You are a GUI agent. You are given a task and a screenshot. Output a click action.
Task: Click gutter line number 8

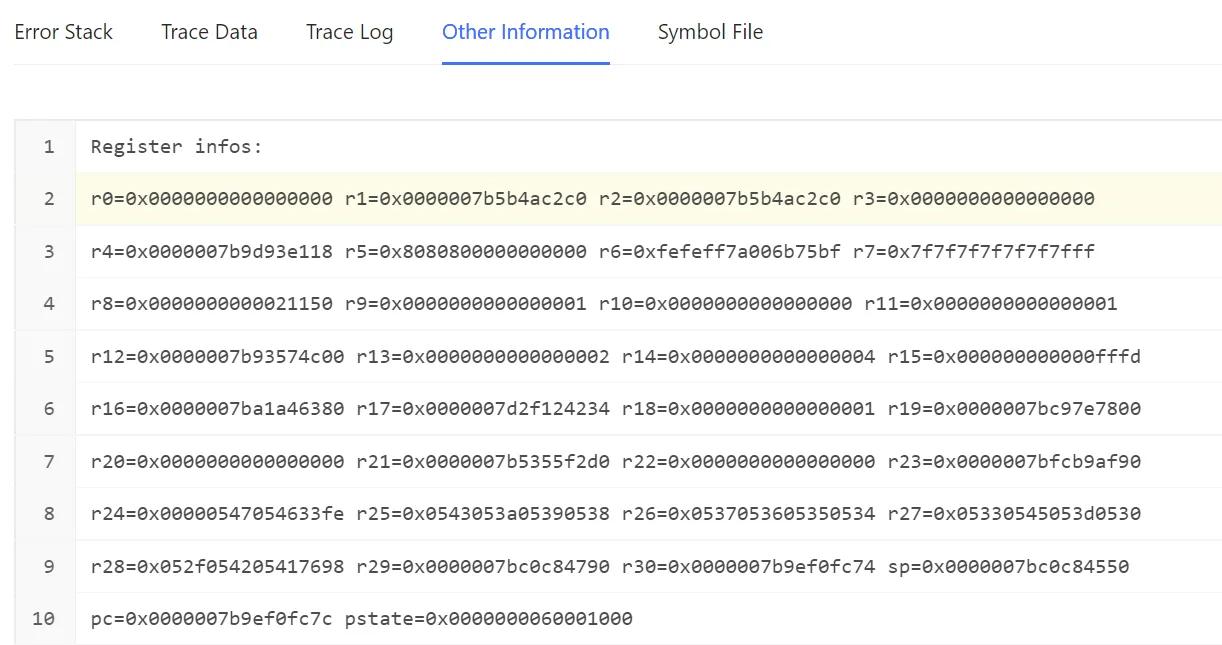[48, 514]
